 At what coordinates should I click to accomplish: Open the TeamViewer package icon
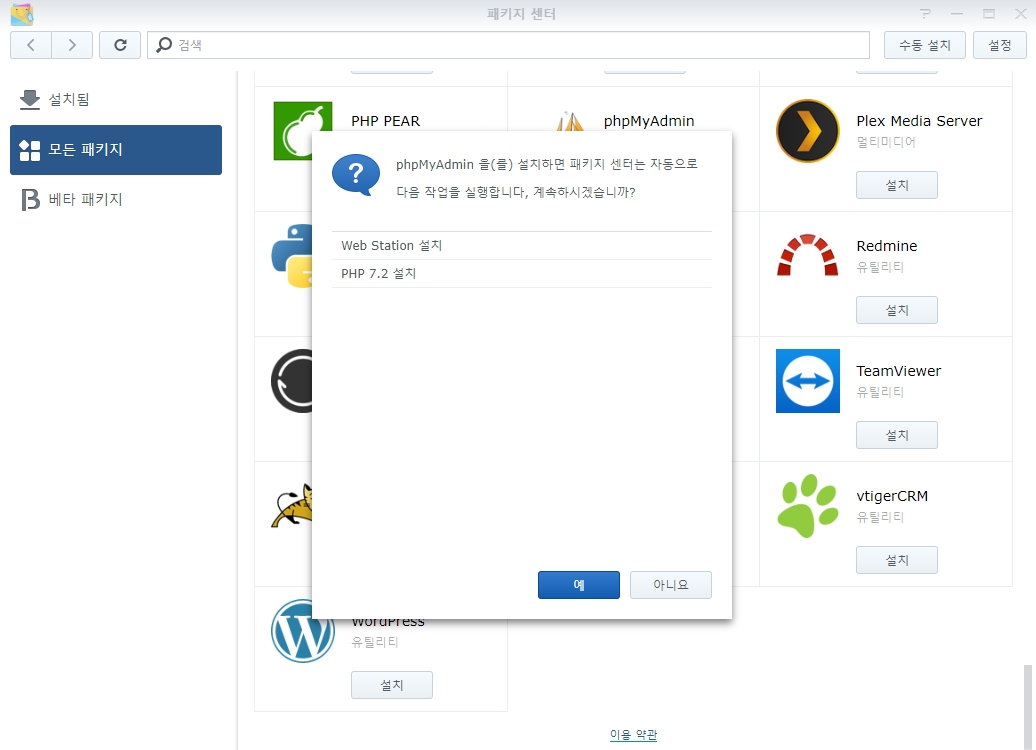click(x=807, y=381)
